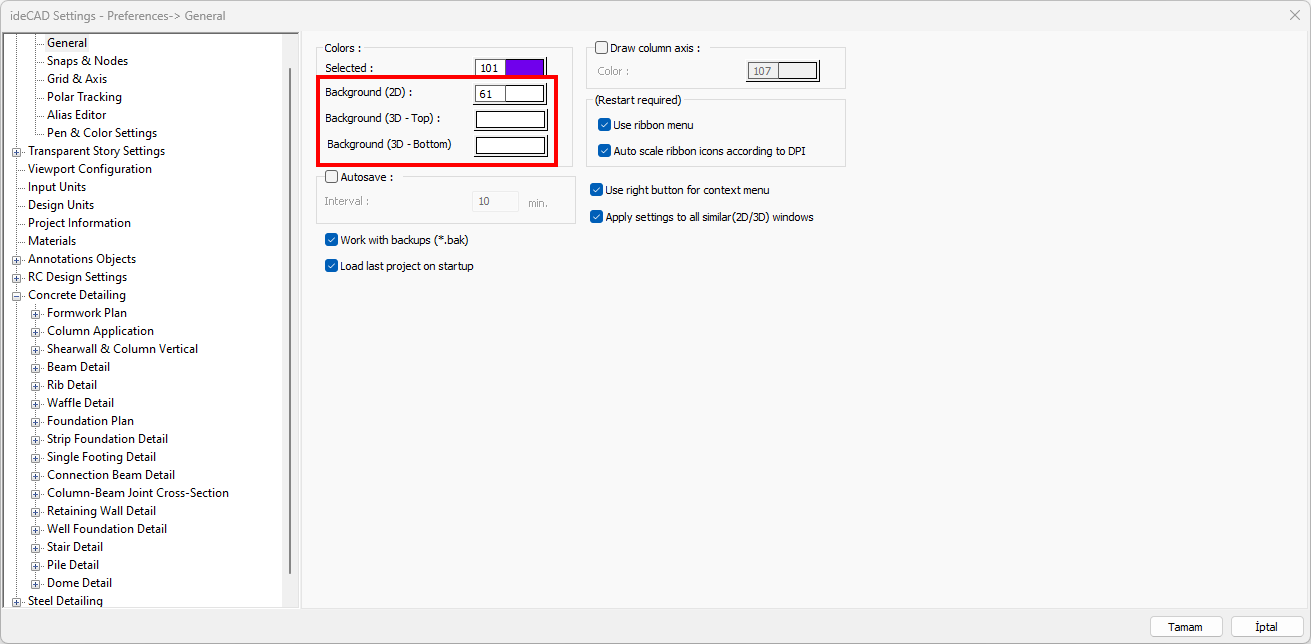This screenshot has width=1311, height=644.
Task: Expand Dome Detail node
Action: point(35,584)
